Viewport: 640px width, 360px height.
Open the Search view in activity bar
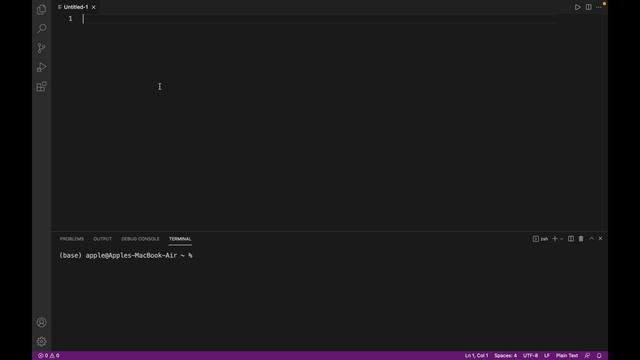point(41,28)
